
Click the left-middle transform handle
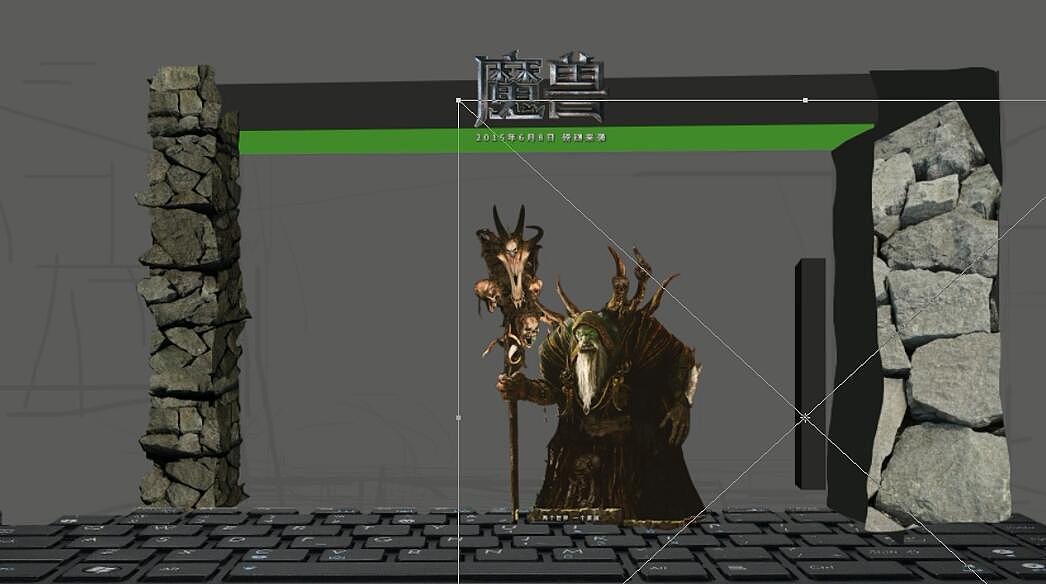click(x=458, y=418)
